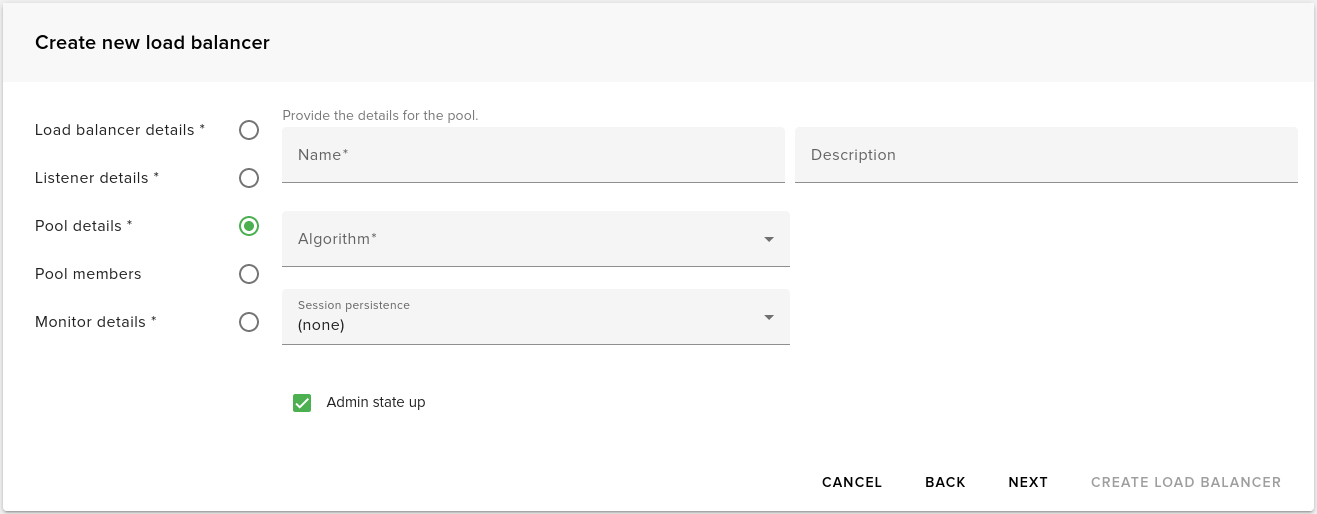The width and height of the screenshot is (1317, 514).
Task: Focus the pool Name input field
Action: click(x=533, y=155)
